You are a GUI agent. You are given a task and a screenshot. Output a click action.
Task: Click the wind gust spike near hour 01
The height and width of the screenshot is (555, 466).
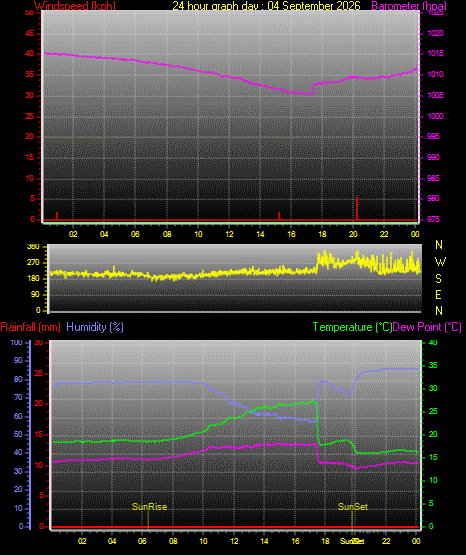pos(57,216)
